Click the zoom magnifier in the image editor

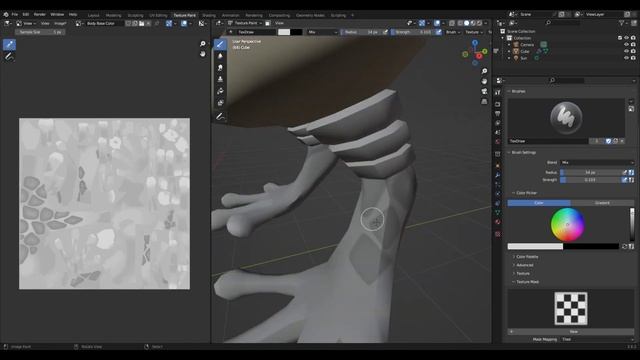pyautogui.click(x=203, y=44)
